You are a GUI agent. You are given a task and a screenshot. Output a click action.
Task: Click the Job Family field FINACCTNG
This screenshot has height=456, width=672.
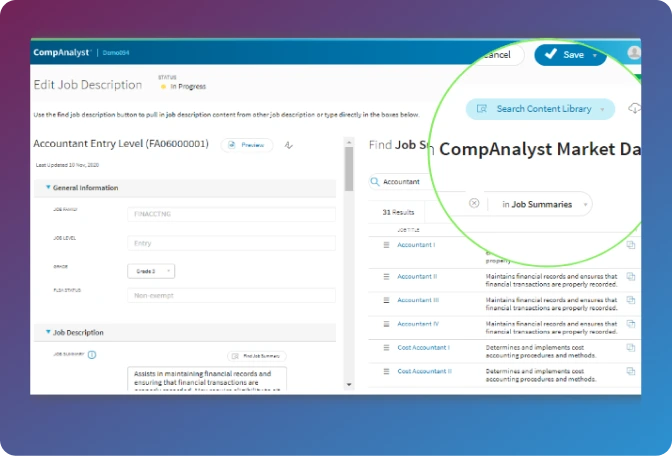[x=231, y=214]
